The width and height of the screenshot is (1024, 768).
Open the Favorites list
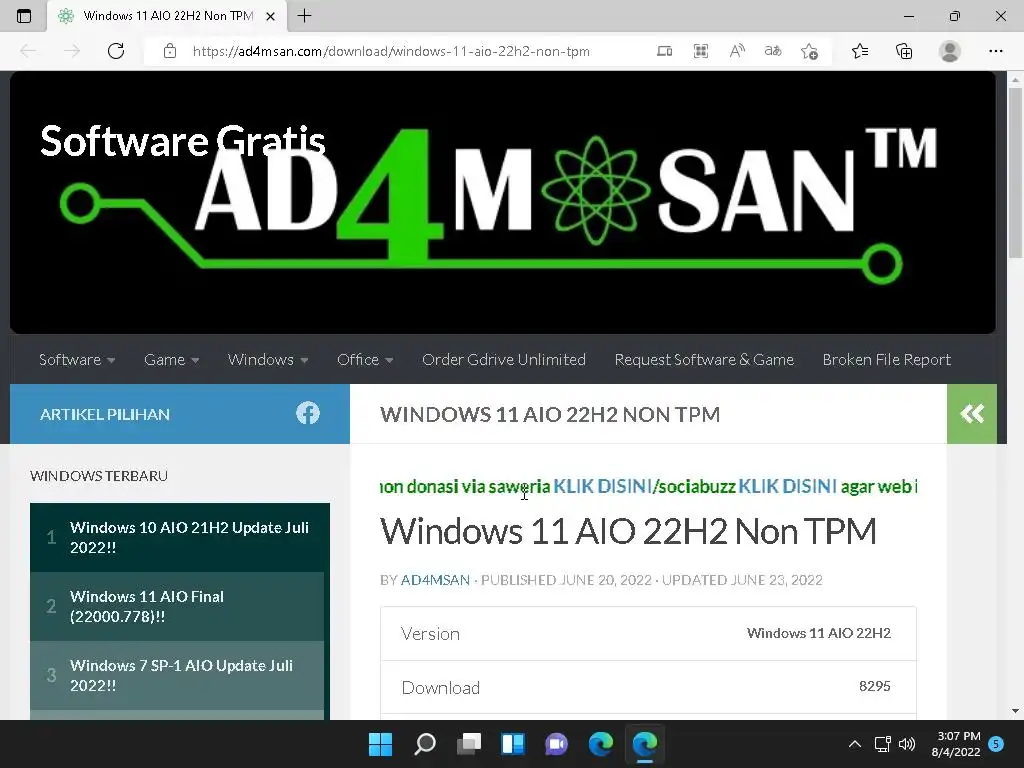860,51
